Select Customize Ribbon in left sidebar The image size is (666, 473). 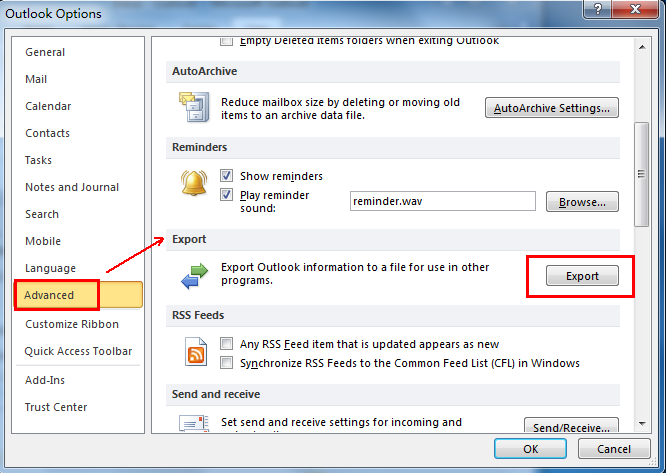coord(72,324)
